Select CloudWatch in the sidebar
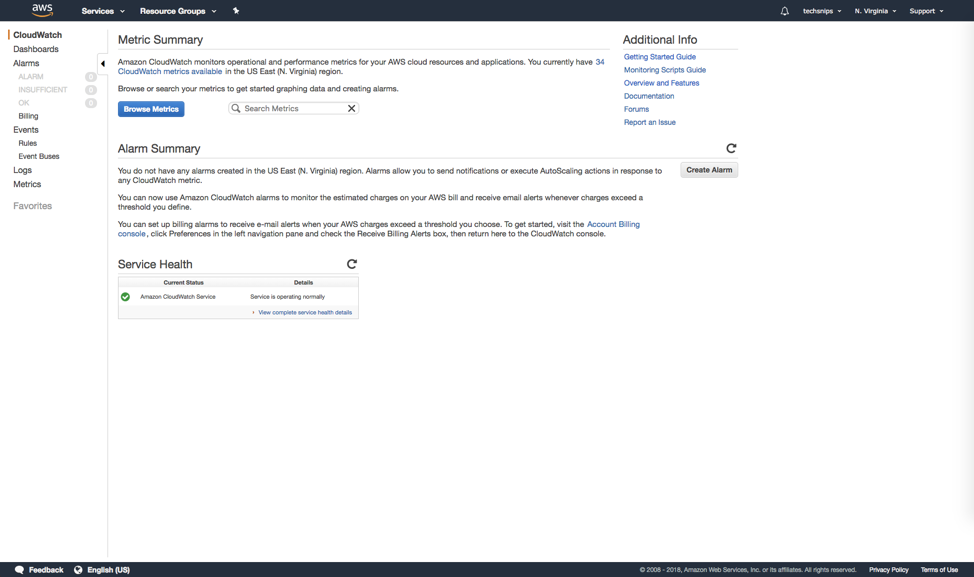 pos(37,35)
